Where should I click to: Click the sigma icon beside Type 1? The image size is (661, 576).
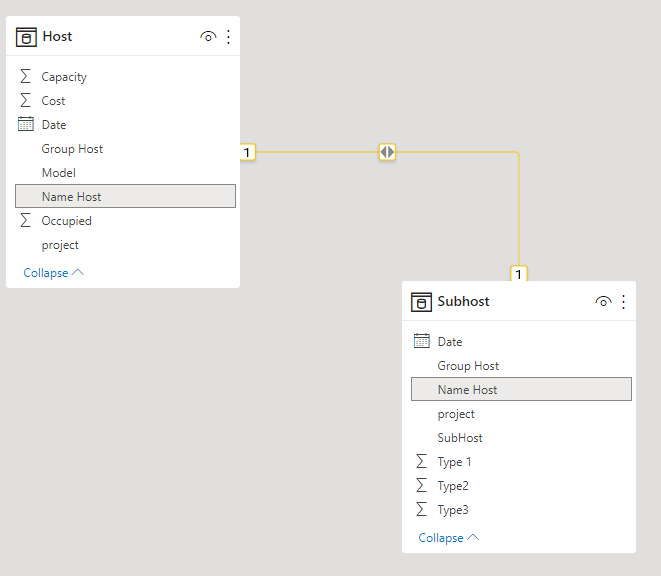(421, 461)
